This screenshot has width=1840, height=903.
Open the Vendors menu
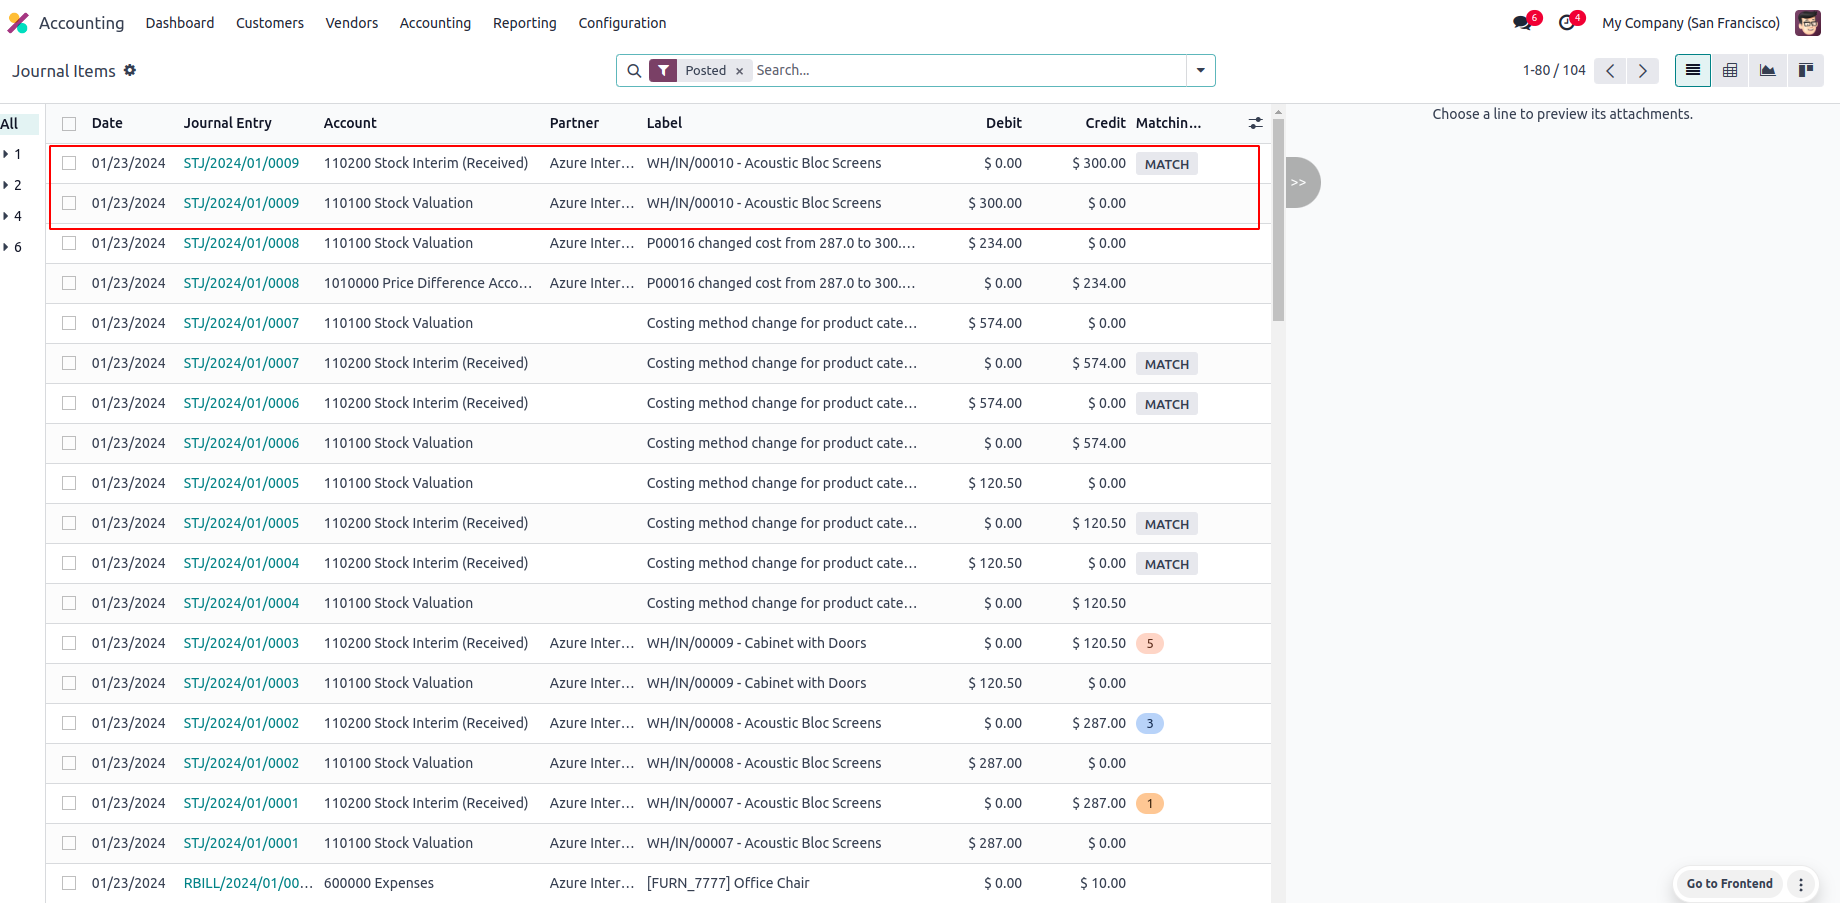coord(351,23)
